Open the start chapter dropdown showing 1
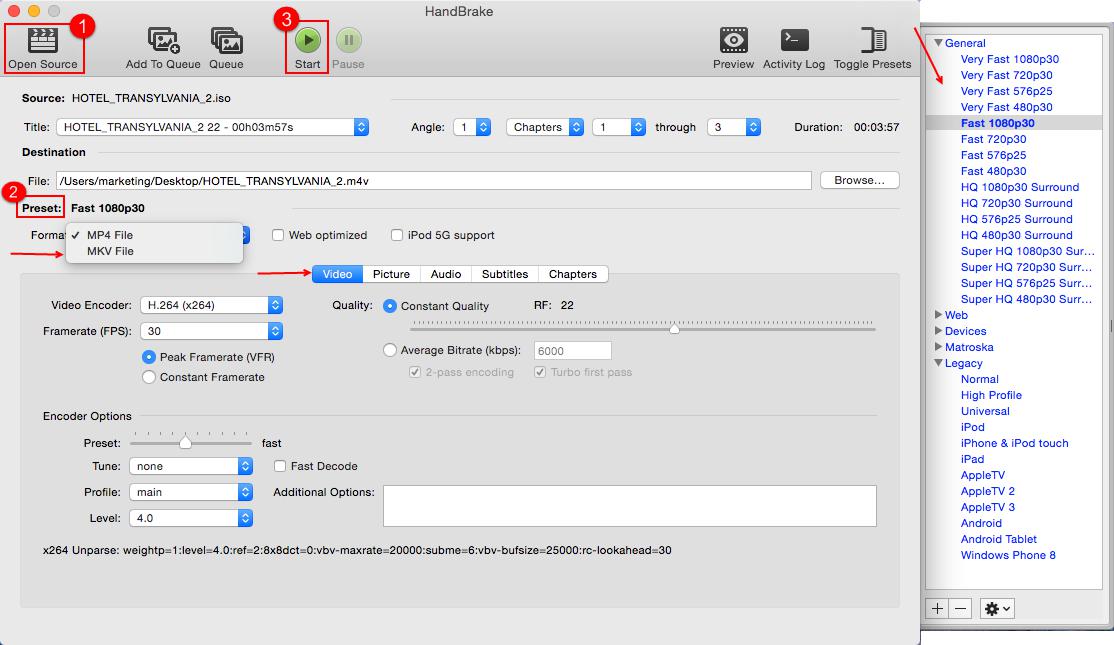Viewport: 1114px width, 645px height. click(x=619, y=127)
